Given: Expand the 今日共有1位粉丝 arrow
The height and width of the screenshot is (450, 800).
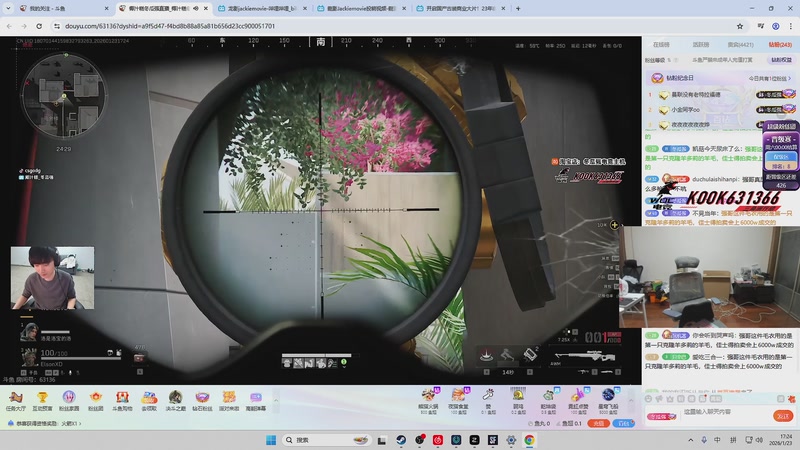Looking at the screenshot, I should (790, 79).
